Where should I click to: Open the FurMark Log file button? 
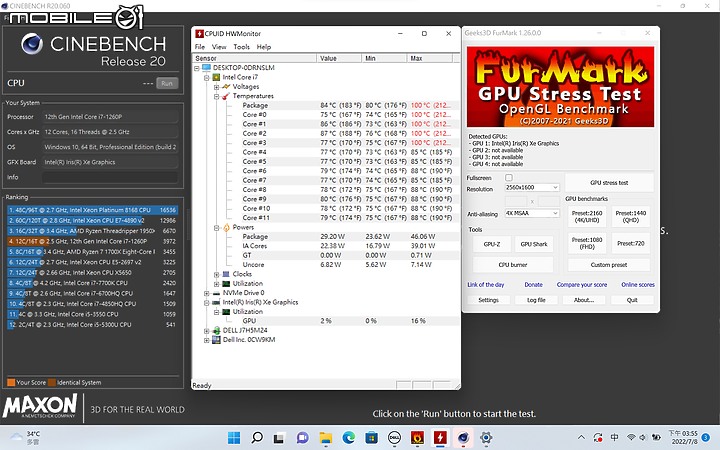[536, 300]
